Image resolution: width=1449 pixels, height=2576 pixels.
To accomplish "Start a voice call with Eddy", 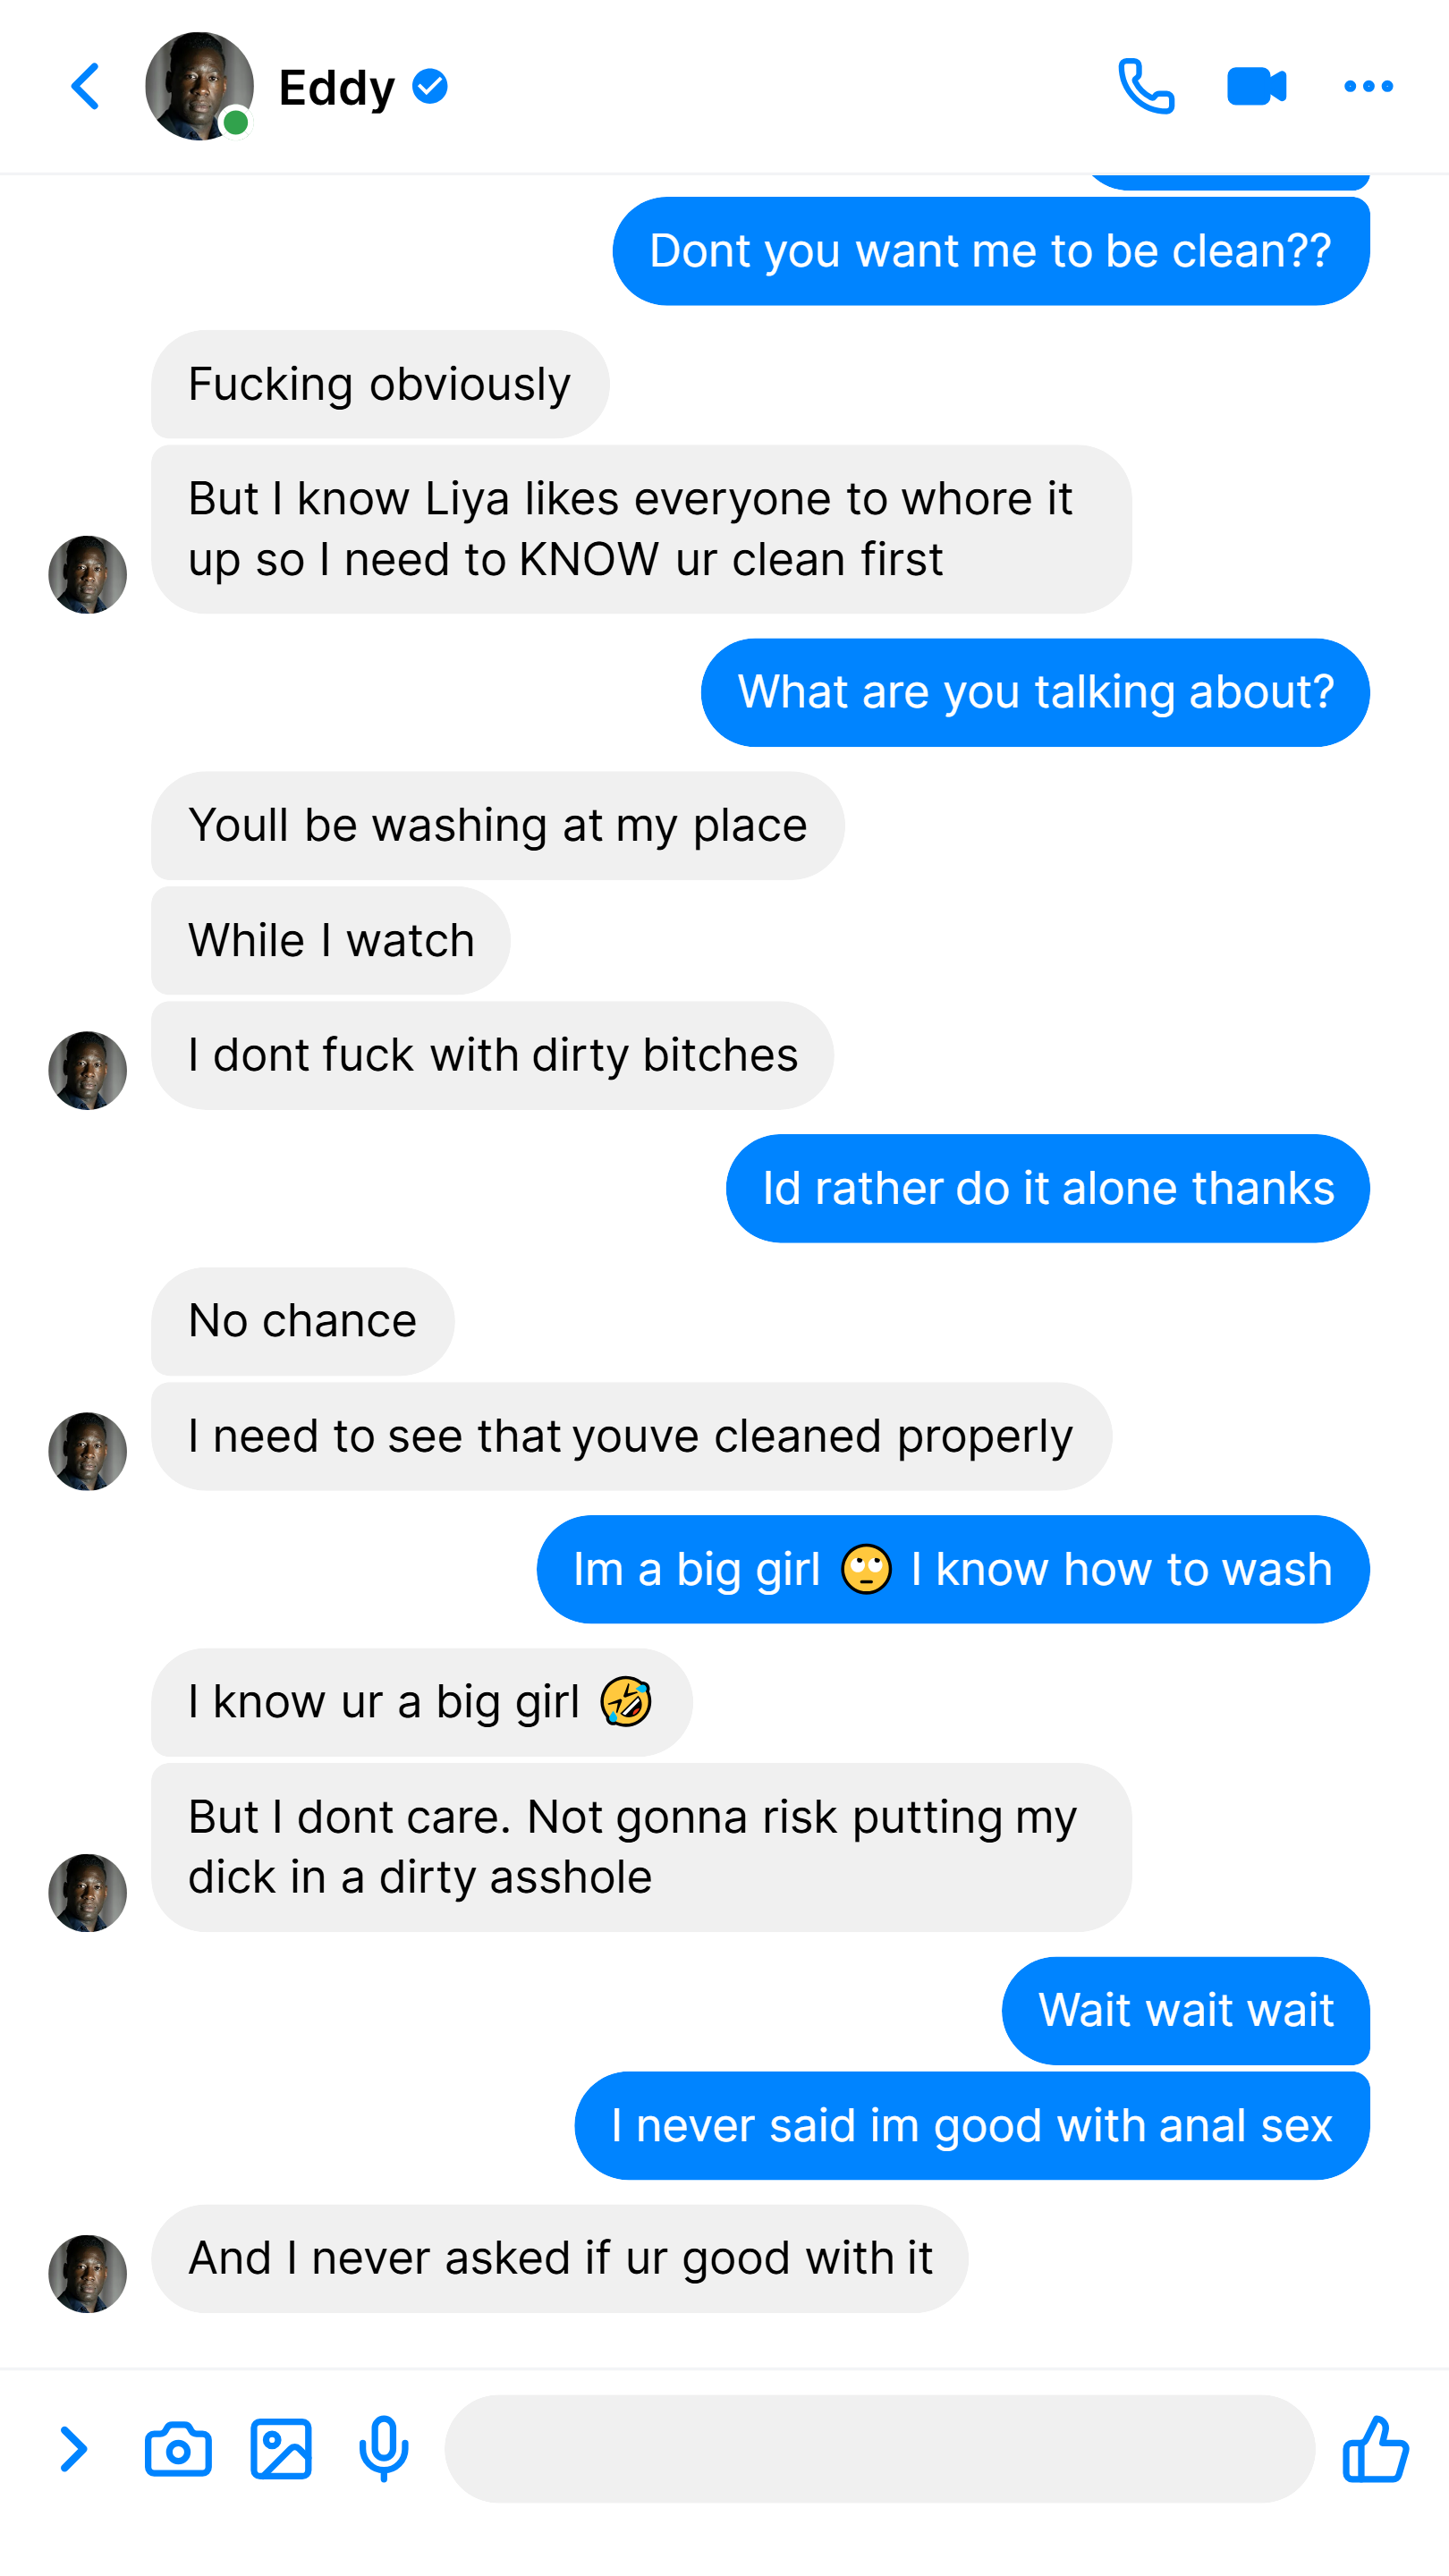I will [1146, 87].
